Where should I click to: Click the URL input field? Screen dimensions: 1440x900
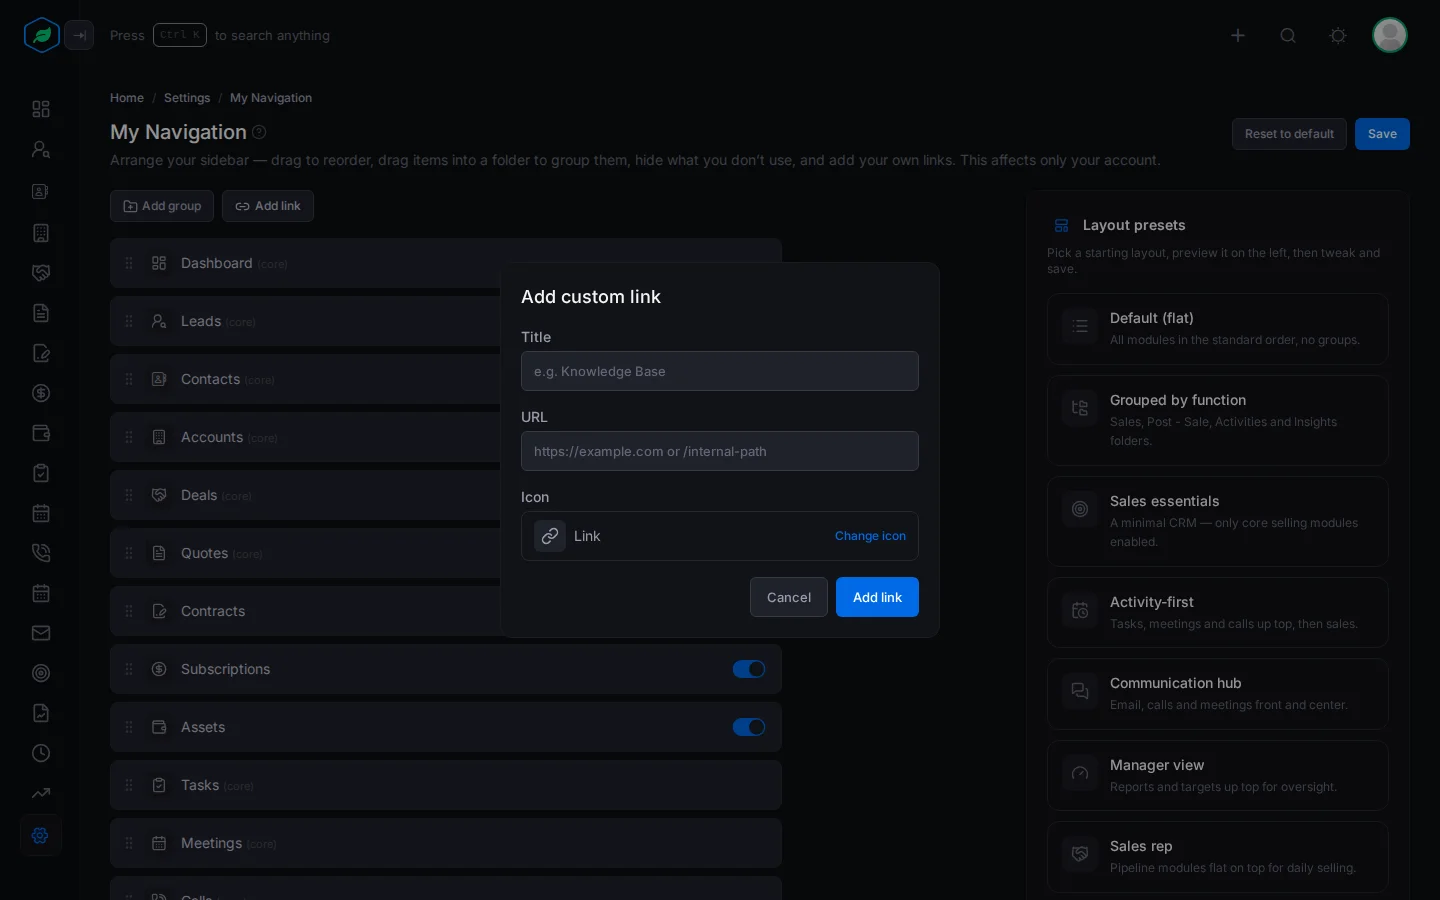[x=720, y=451]
